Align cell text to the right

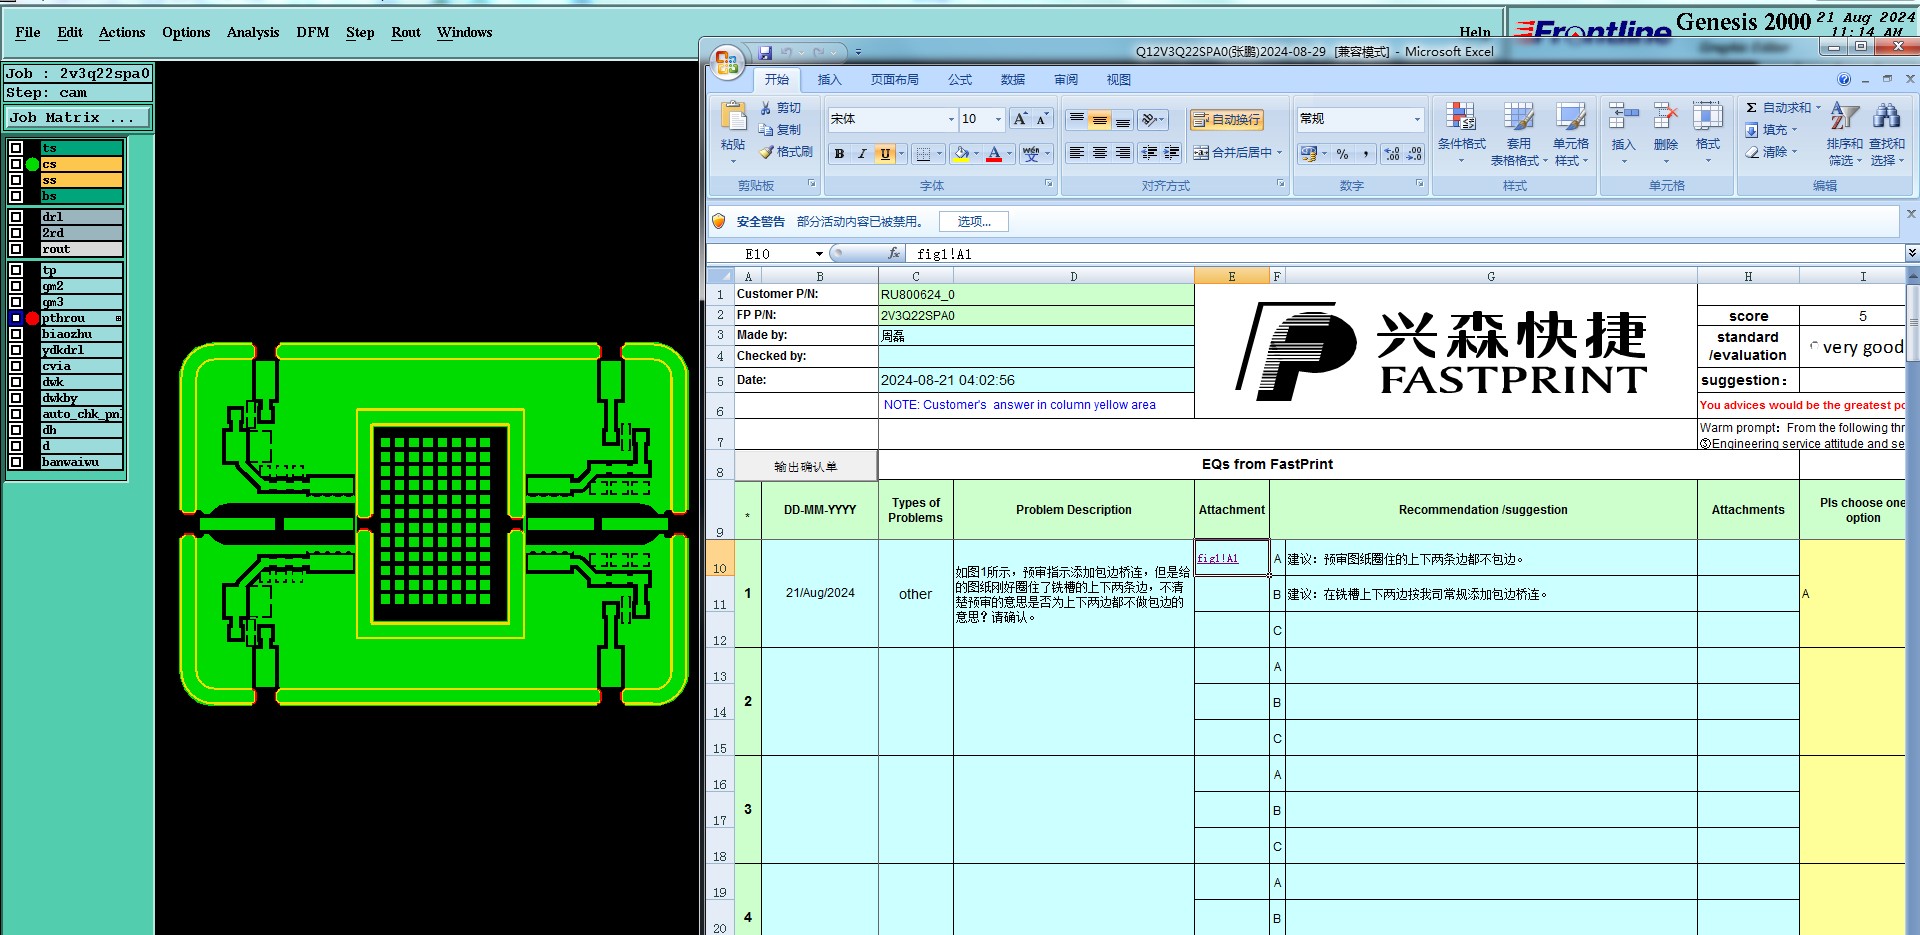[x=1123, y=153]
